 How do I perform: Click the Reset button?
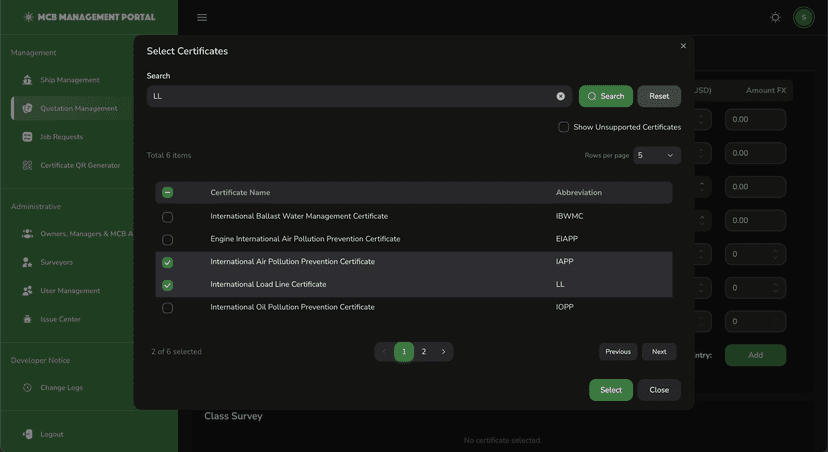tap(659, 96)
